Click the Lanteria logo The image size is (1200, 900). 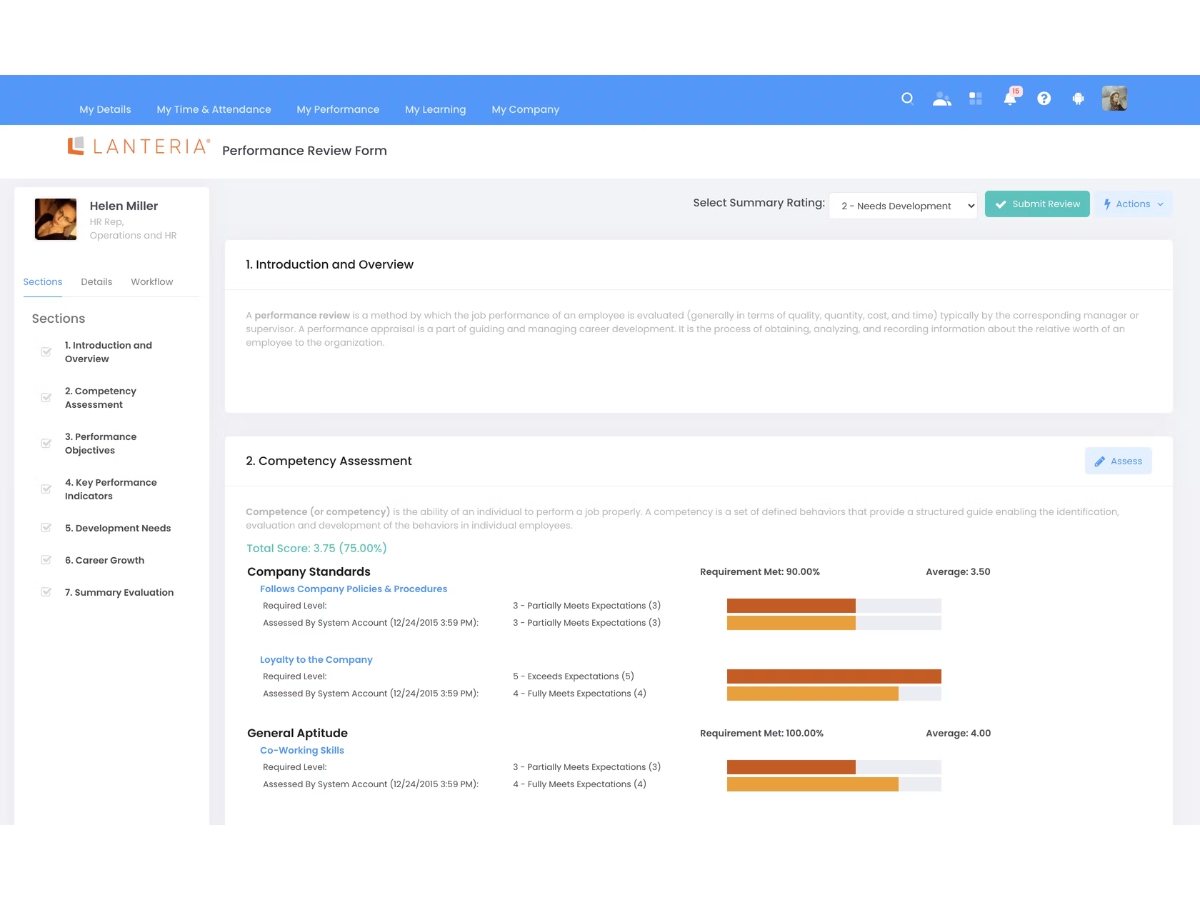click(x=138, y=147)
